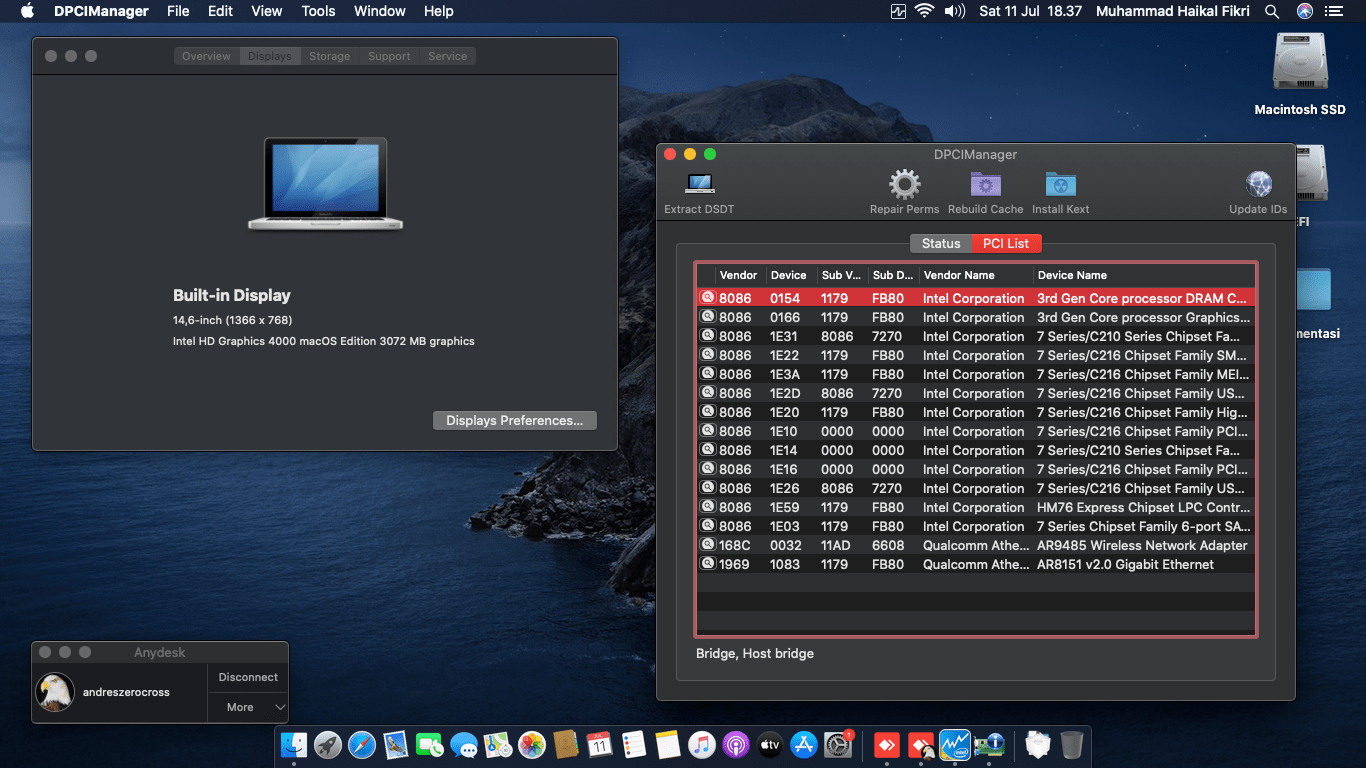
Task: Click the Siri icon in the menu bar
Action: click(x=1304, y=11)
